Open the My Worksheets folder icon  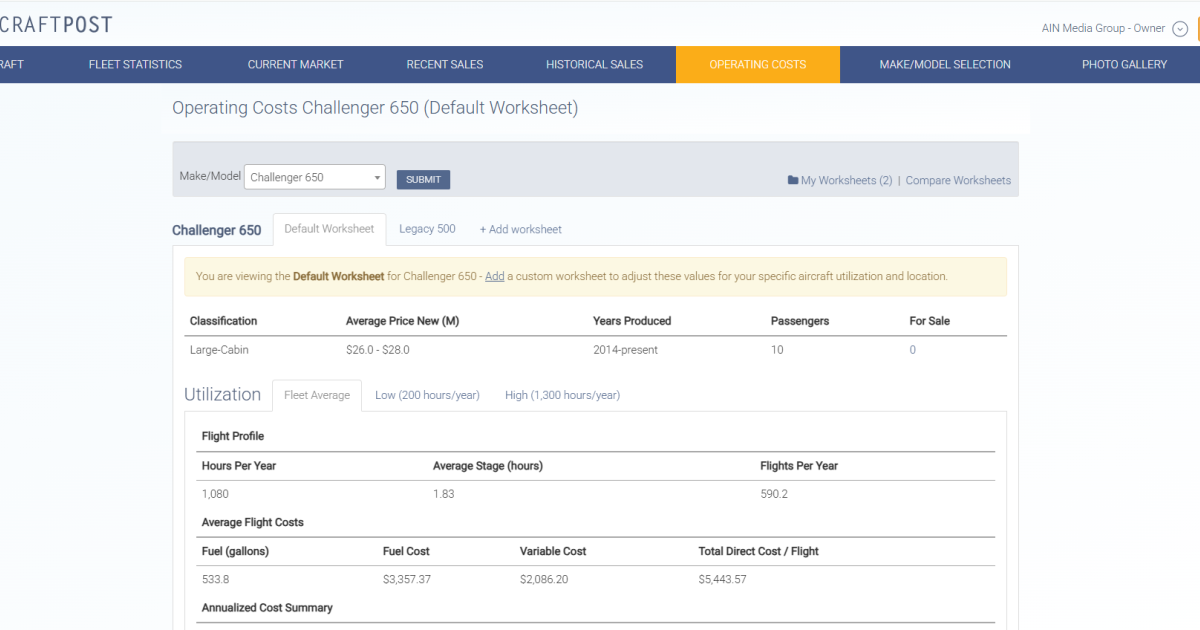click(793, 180)
